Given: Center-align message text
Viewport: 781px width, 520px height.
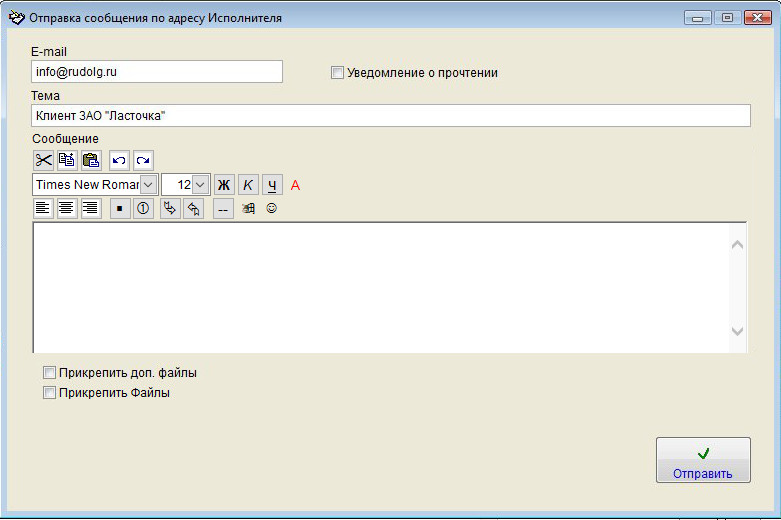Looking at the screenshot, I should (67, 208).
